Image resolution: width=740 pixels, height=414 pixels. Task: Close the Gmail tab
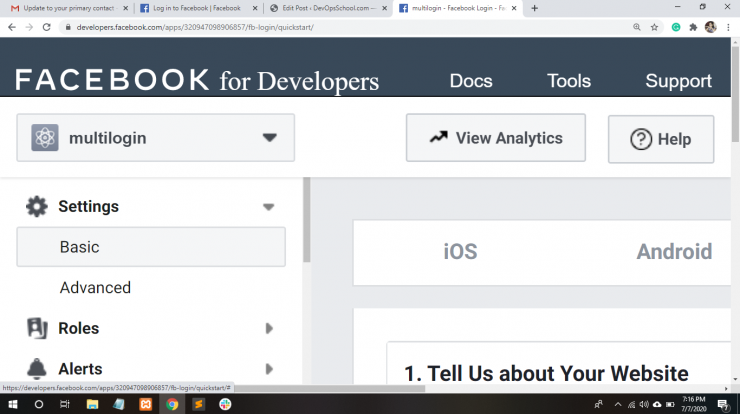126,8
